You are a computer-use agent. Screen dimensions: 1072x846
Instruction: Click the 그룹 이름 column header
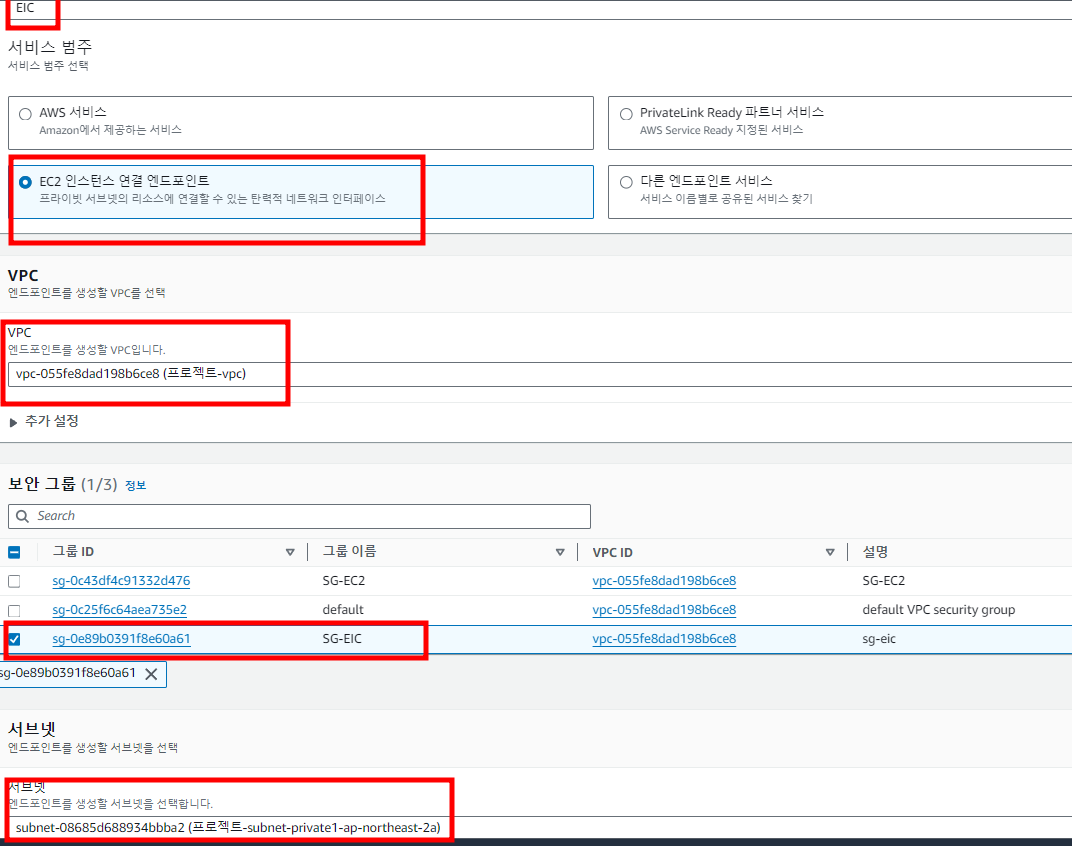click(x=349, y=552)
